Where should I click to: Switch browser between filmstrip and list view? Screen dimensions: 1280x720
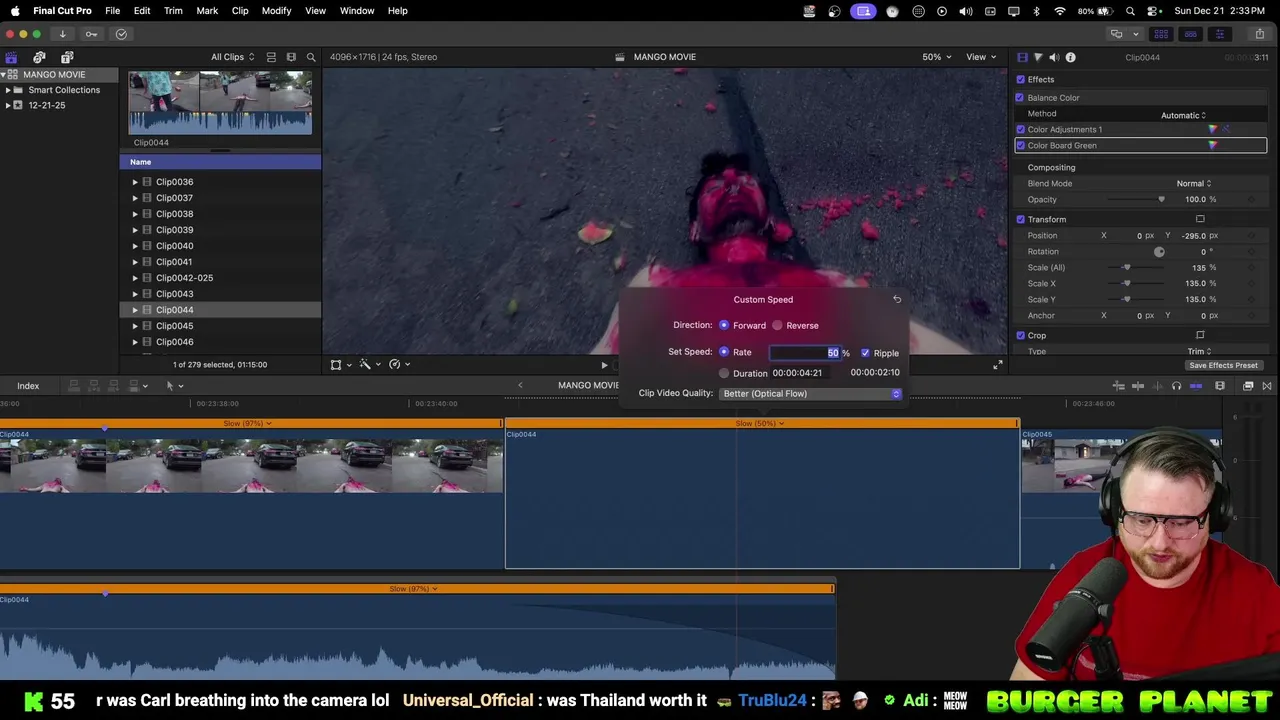click(291, 57)
